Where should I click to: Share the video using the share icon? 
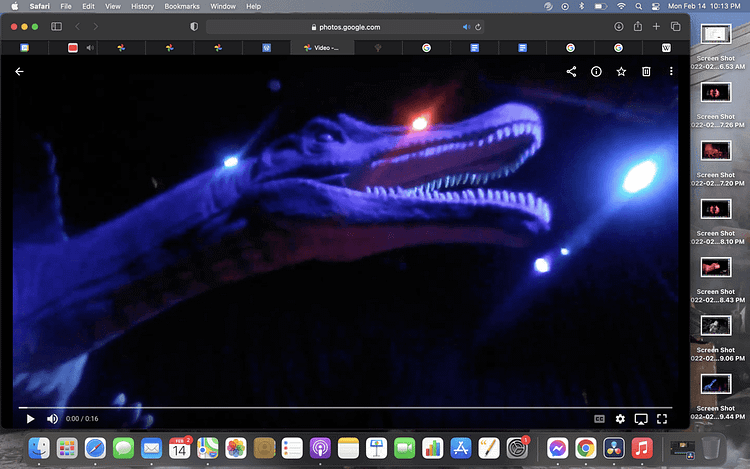(x=571, y=72)
